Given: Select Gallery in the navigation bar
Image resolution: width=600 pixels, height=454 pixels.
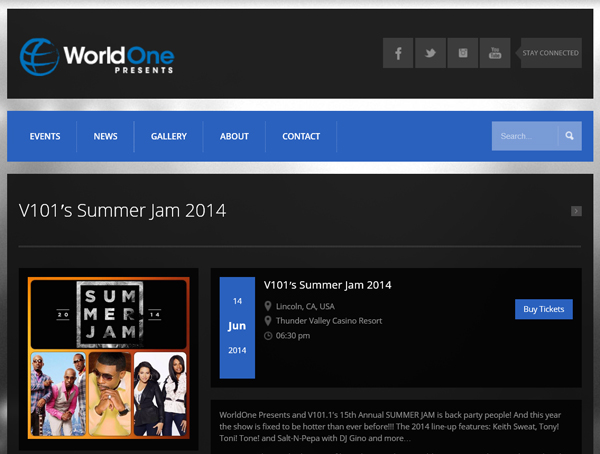Looking at the screenshot, I should (169, 137).
